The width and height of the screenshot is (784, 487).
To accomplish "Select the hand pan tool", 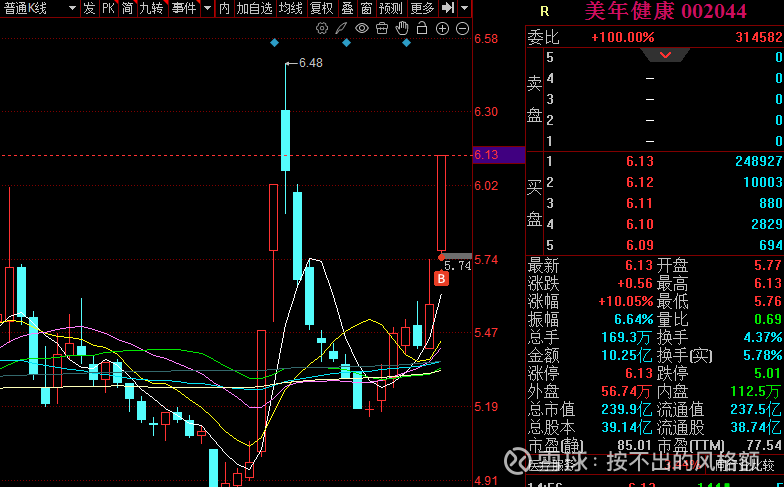I will pos(402,28).
